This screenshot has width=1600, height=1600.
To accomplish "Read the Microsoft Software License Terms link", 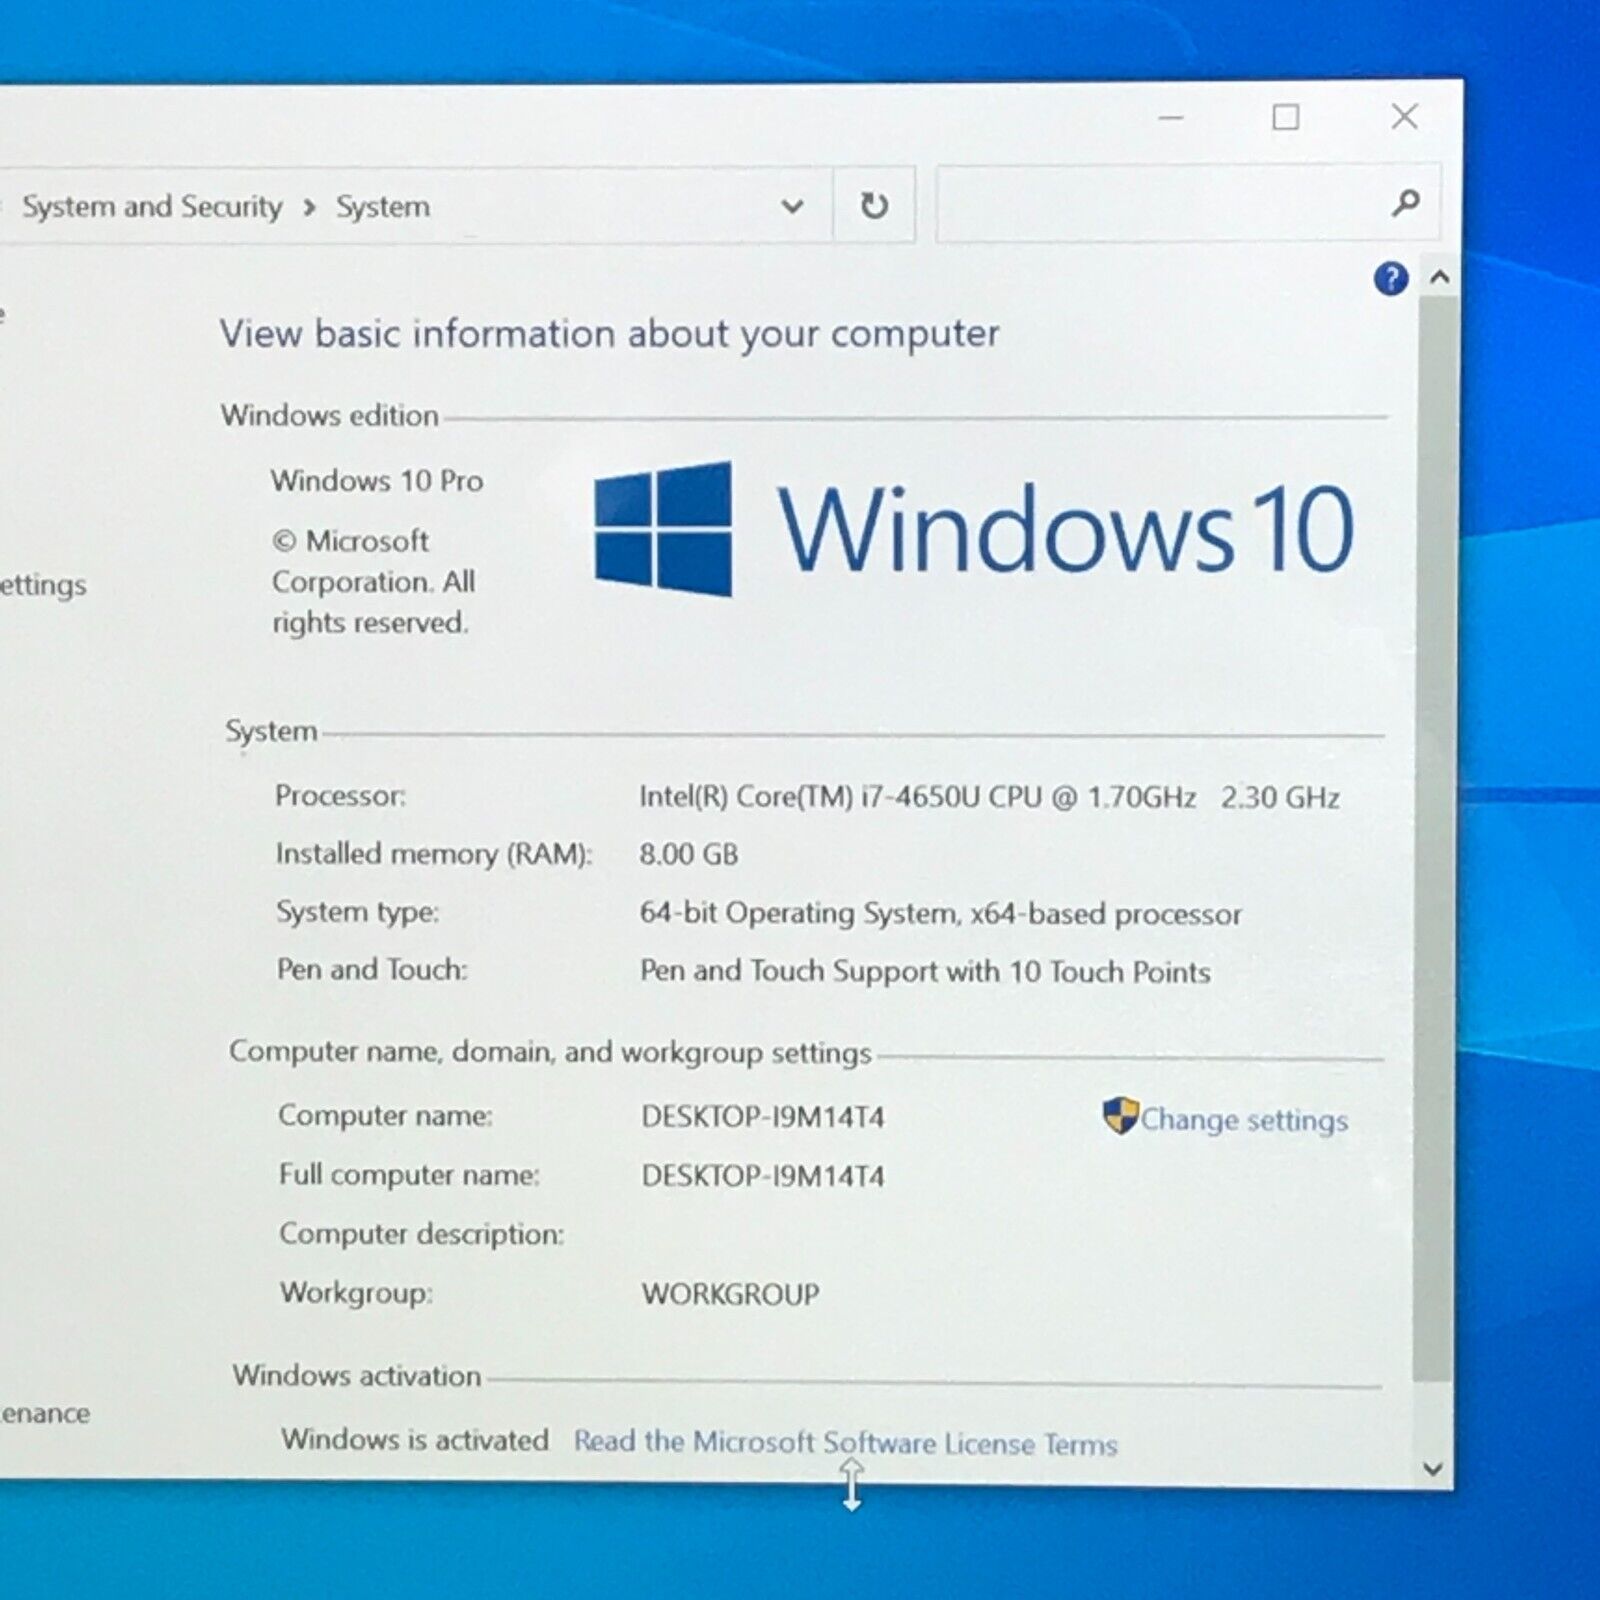I will (845, 1442).
